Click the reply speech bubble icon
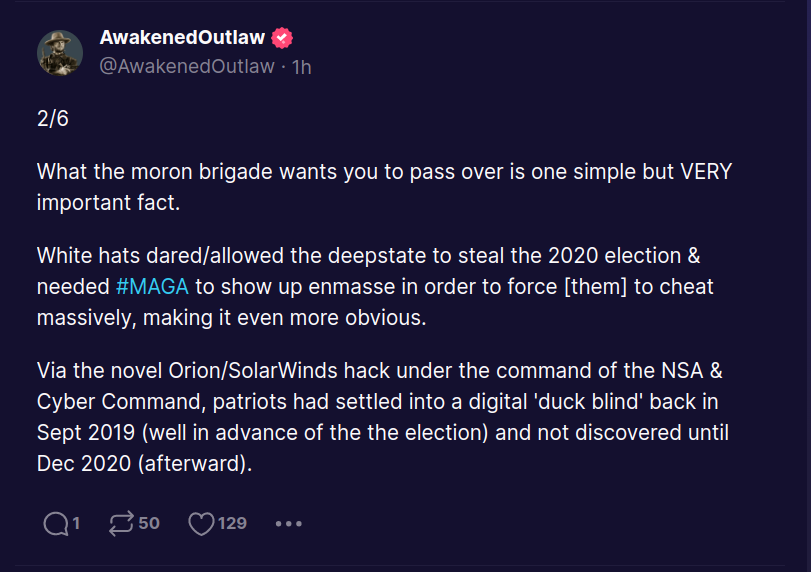Image resolution: width=811 pixels, height=572 pixels. click(x=55, y=523)
